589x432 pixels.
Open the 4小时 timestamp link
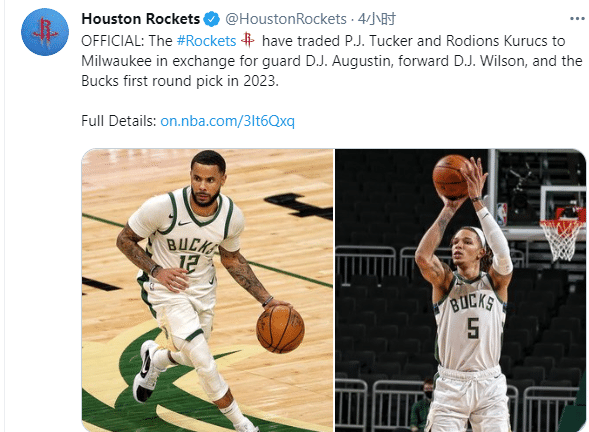376,19
